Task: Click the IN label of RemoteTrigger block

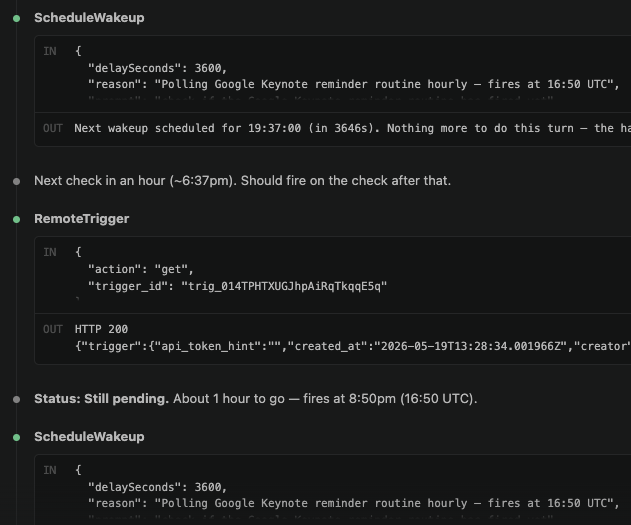Action: (x=50, y=252)
